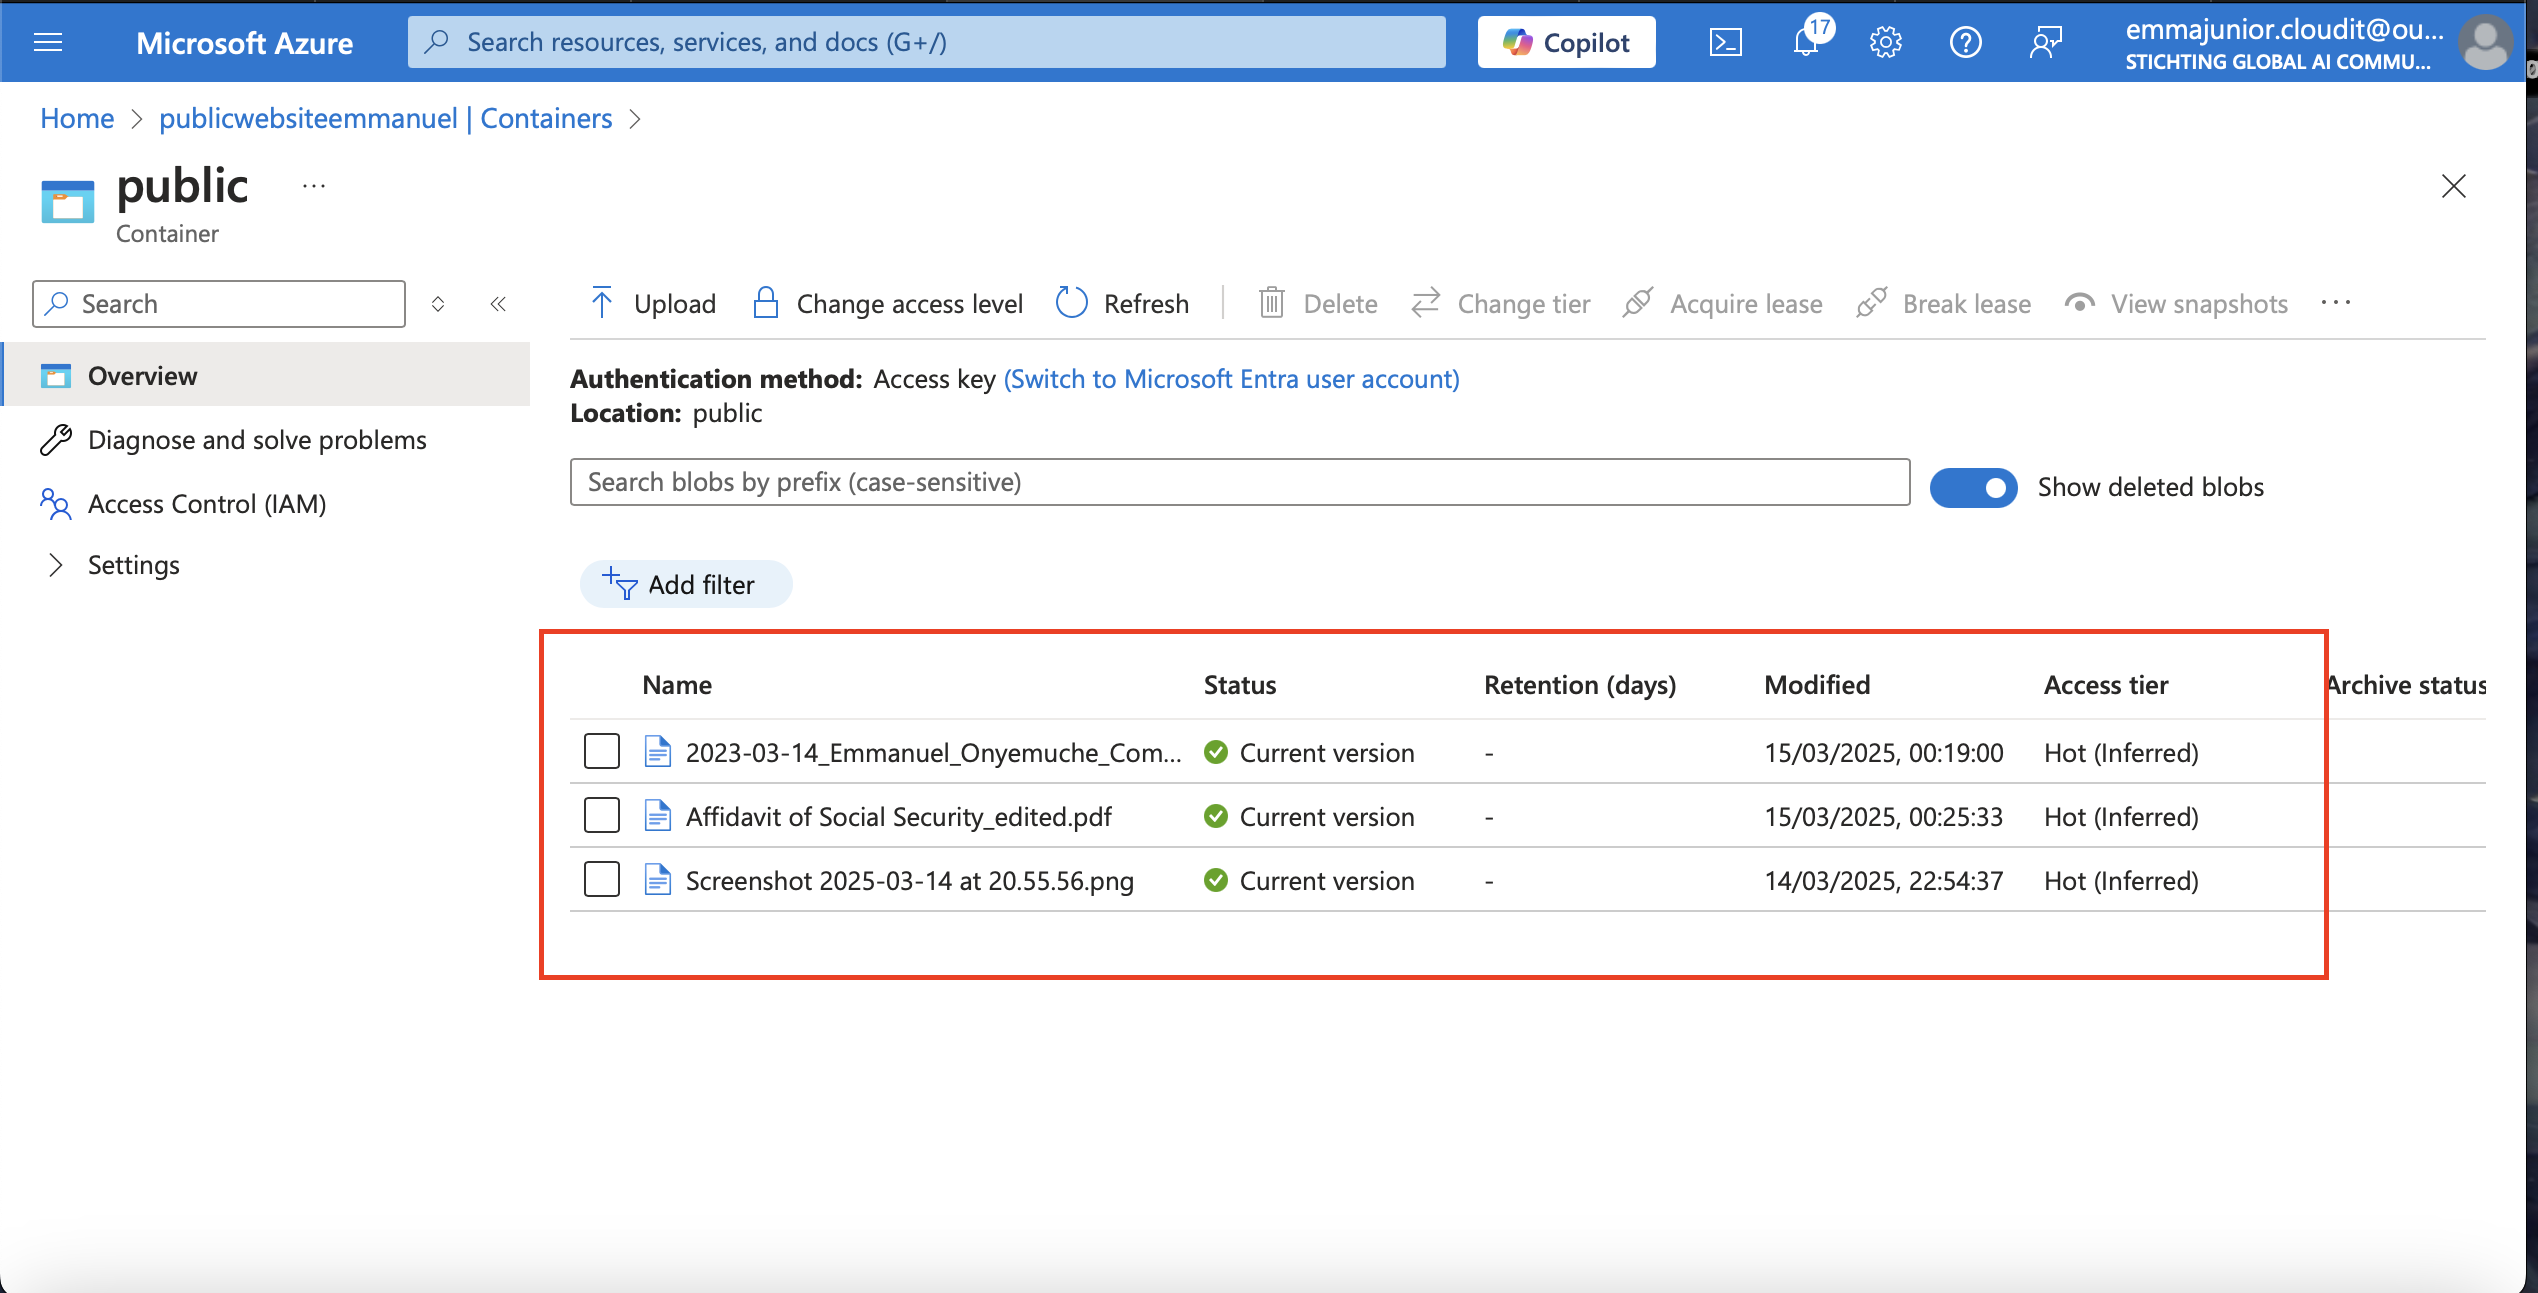Sort by the Status column header
2538x1293 pixels.
click(x=1240, y=685)
